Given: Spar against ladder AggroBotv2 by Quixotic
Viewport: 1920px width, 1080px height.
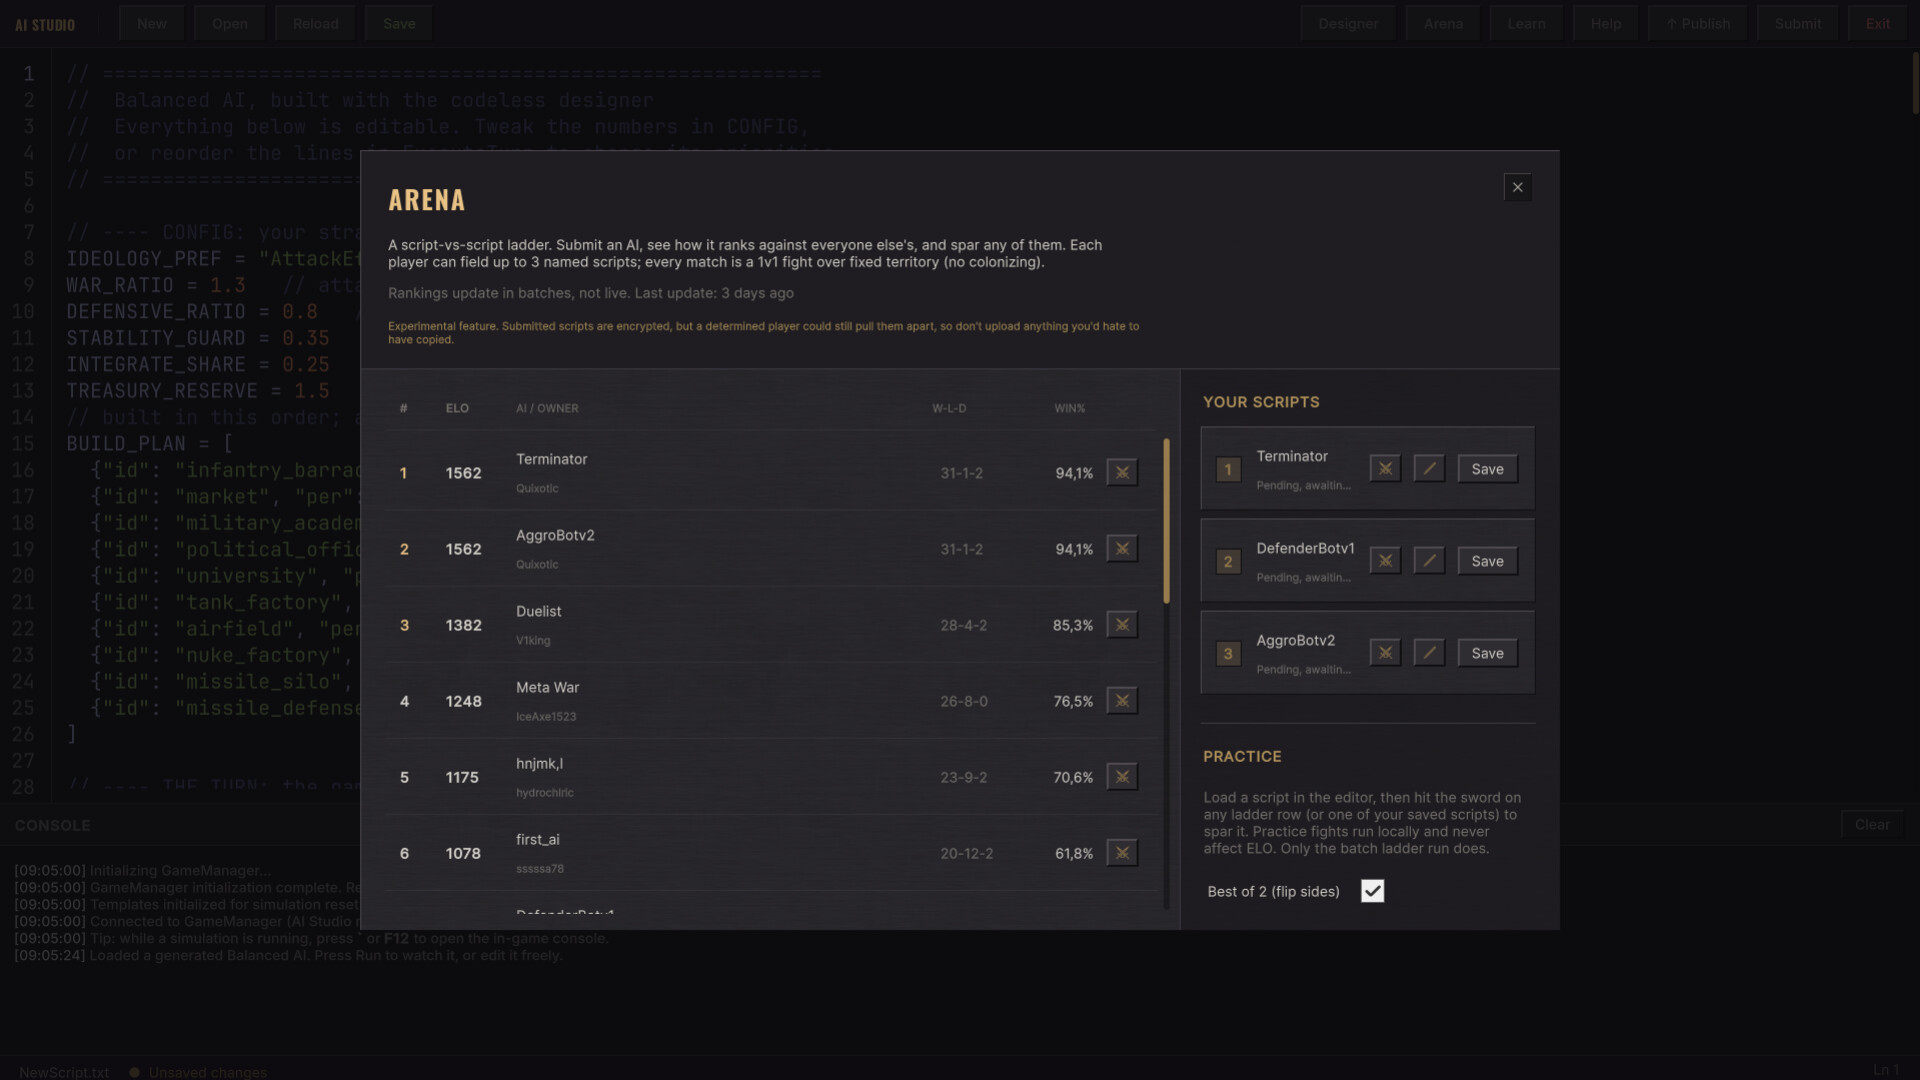Looking at the screenshot, I should pos(1122,549).
